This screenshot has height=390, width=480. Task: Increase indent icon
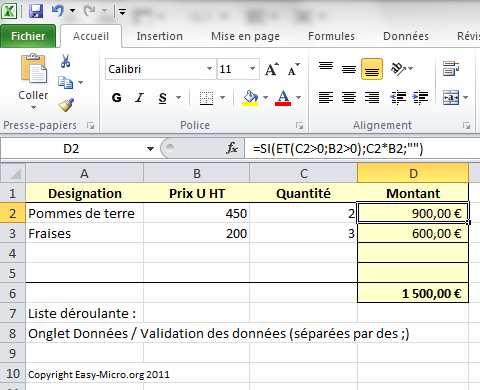[421, 98]
